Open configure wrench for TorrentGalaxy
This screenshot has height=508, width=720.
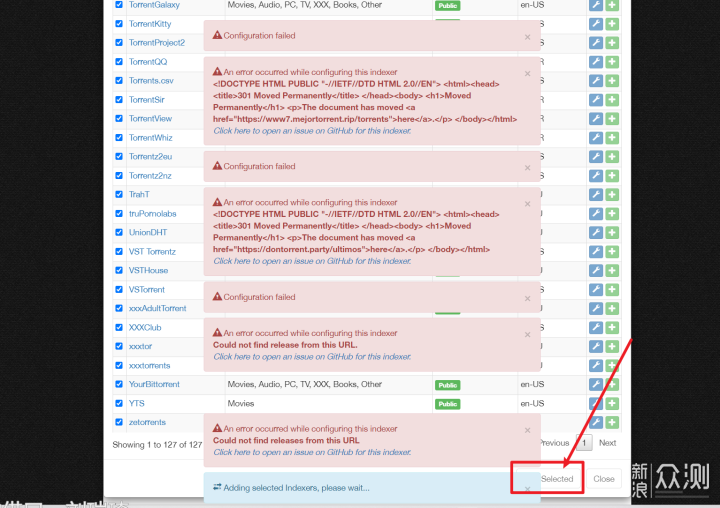[596, 5]
